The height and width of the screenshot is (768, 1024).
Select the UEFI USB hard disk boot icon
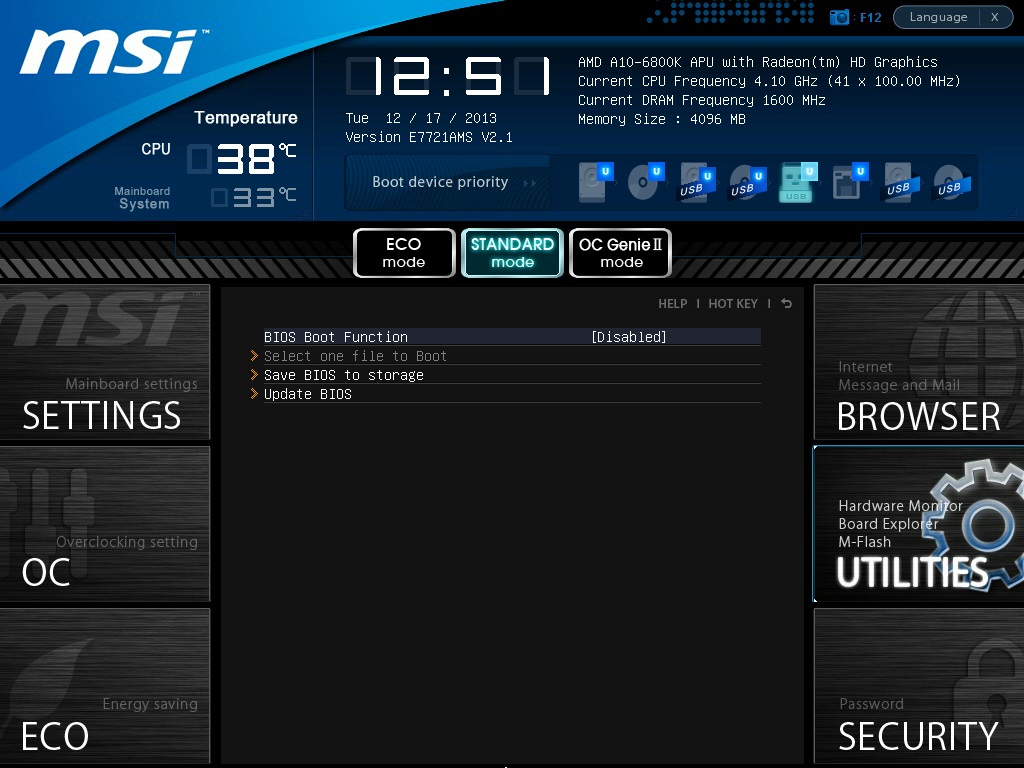[x=696, y=183]
